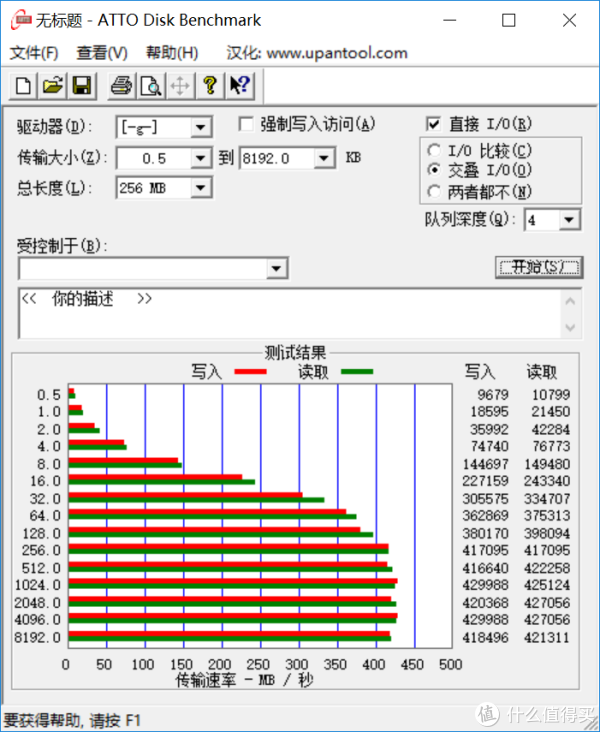Viewport: 600px width, 732px height.
Task: Select the 两者都不(N) radio button
Action: (x=434, y=191)
